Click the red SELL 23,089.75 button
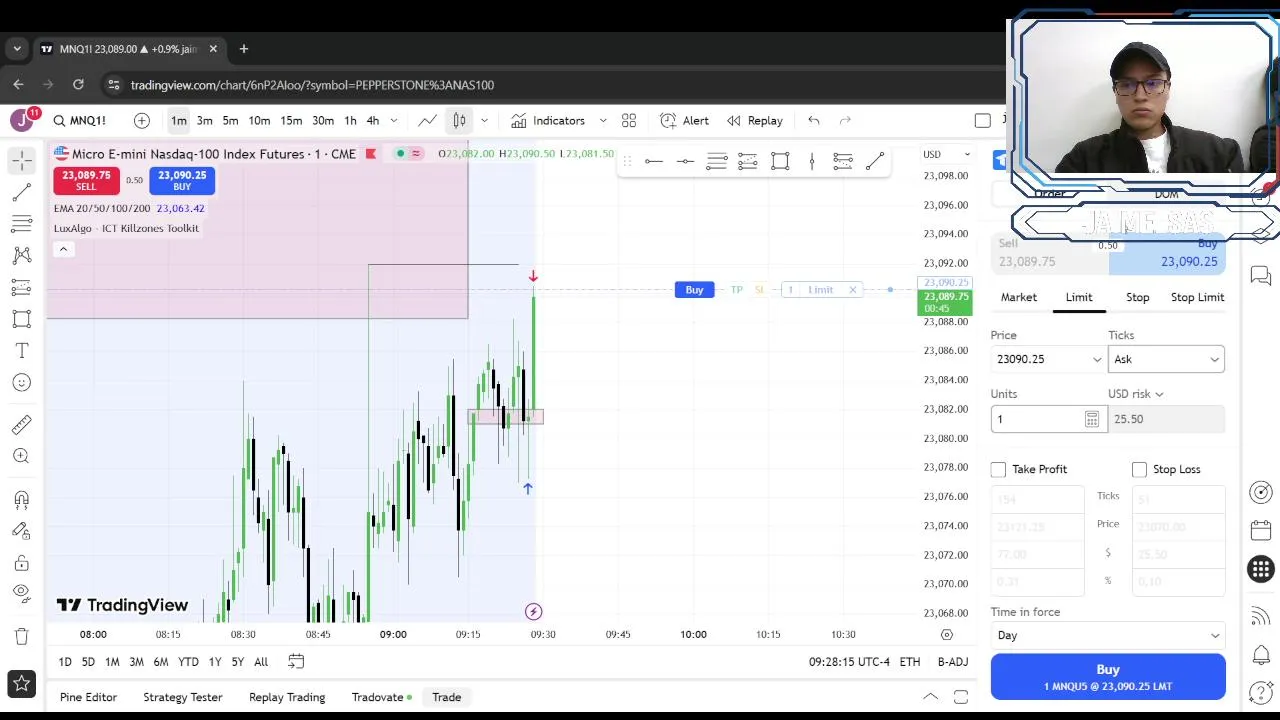 pyautogui.click(x=86, y=180)
